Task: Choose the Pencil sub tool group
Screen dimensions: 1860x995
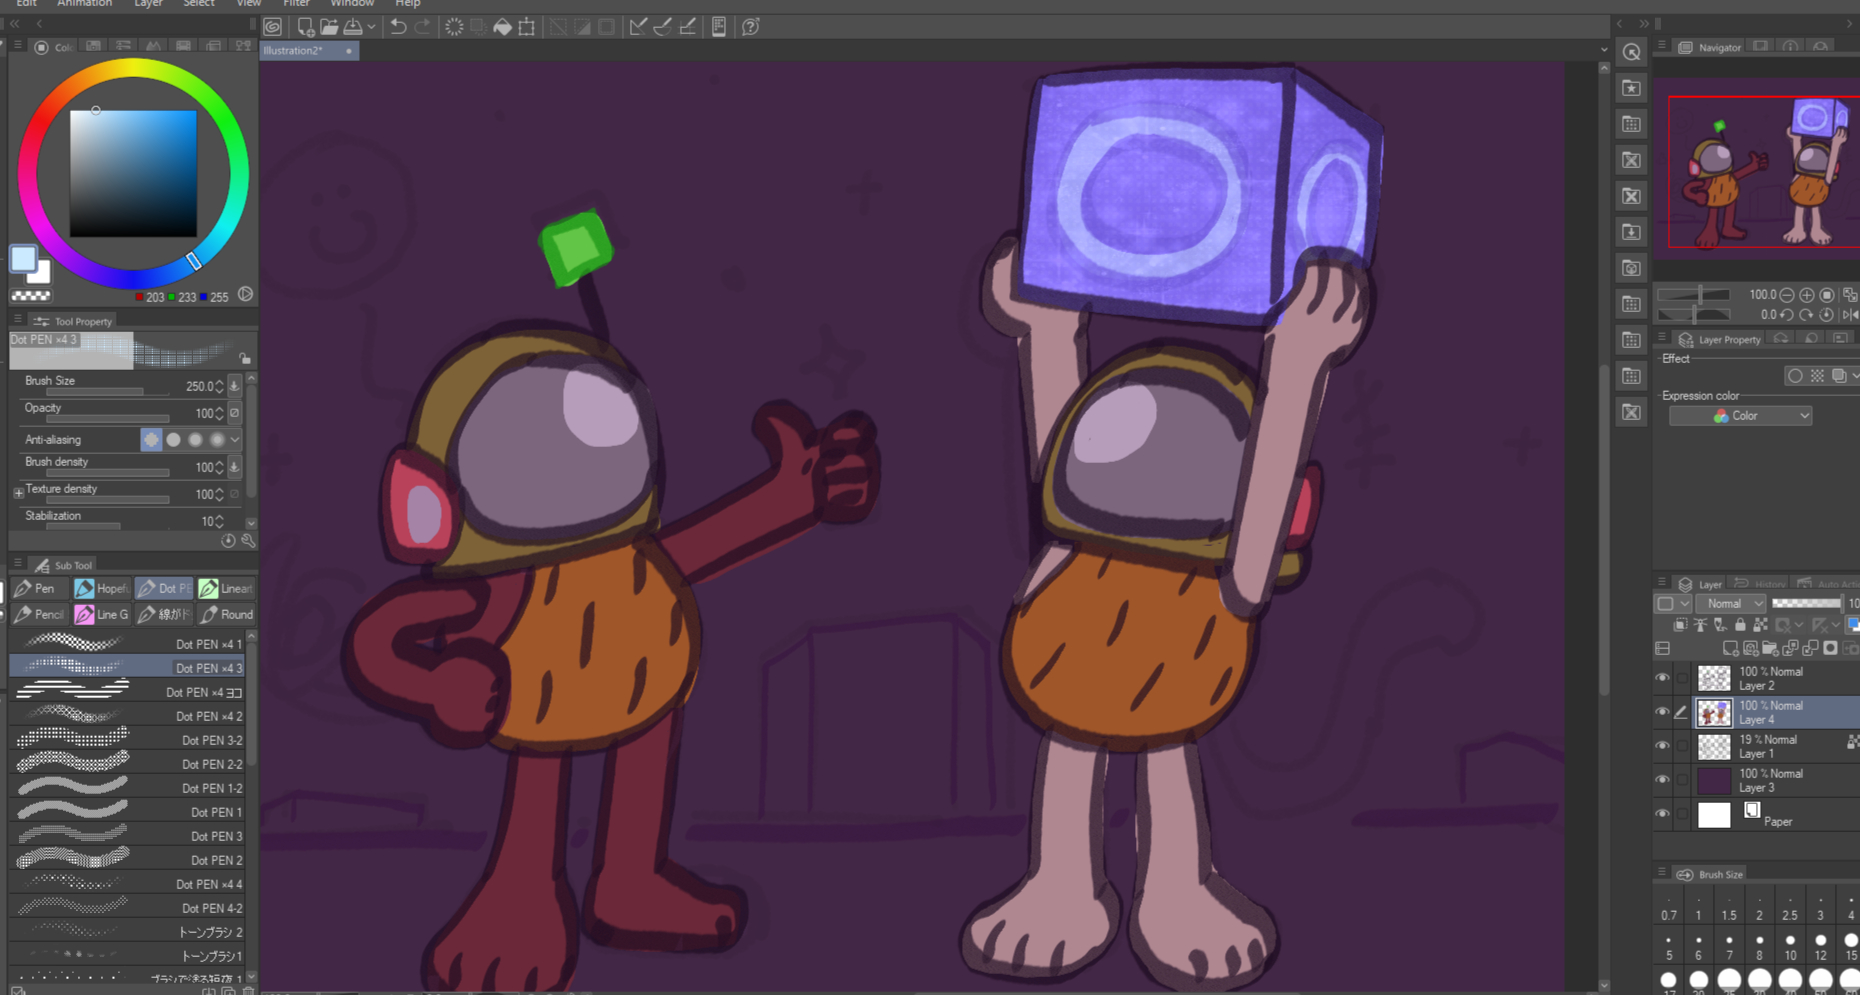Action: click(x=40, y=614)
